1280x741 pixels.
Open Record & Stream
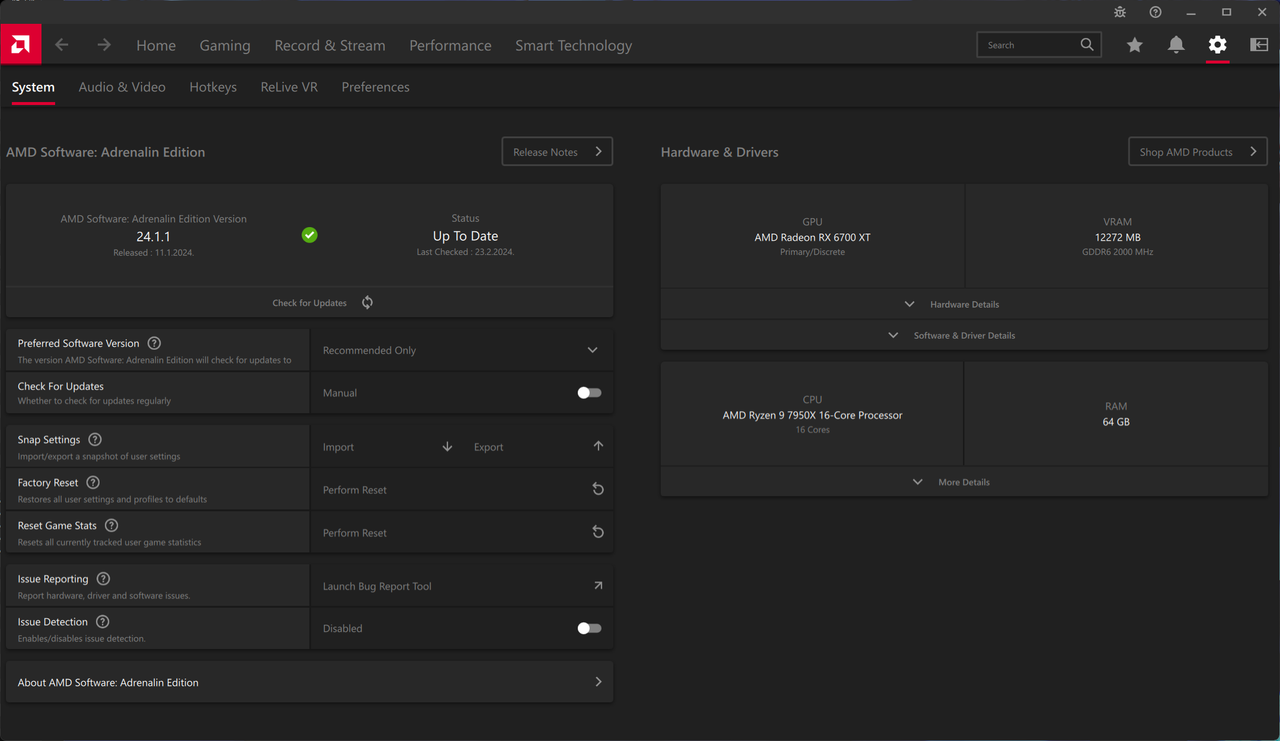tap(330, 45)
